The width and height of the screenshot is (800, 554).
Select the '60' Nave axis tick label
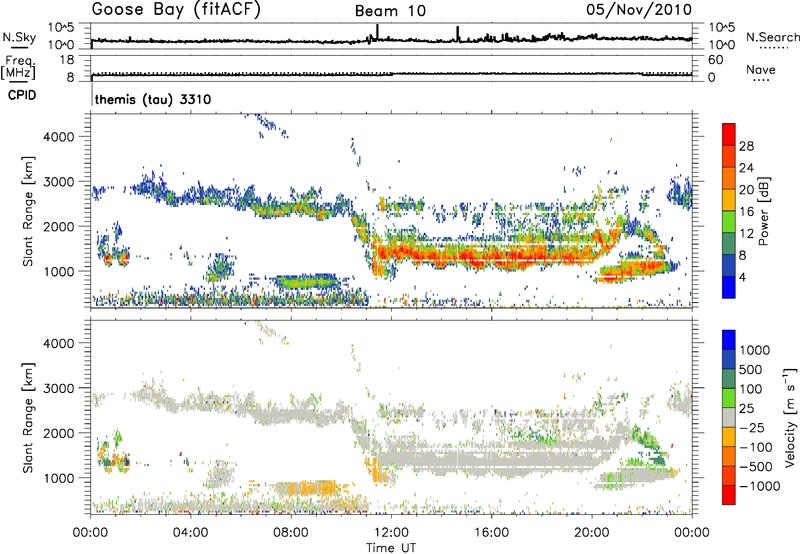tap(715, 60)
